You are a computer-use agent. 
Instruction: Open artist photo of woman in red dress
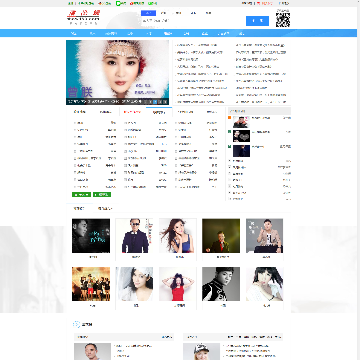point(178,284)
